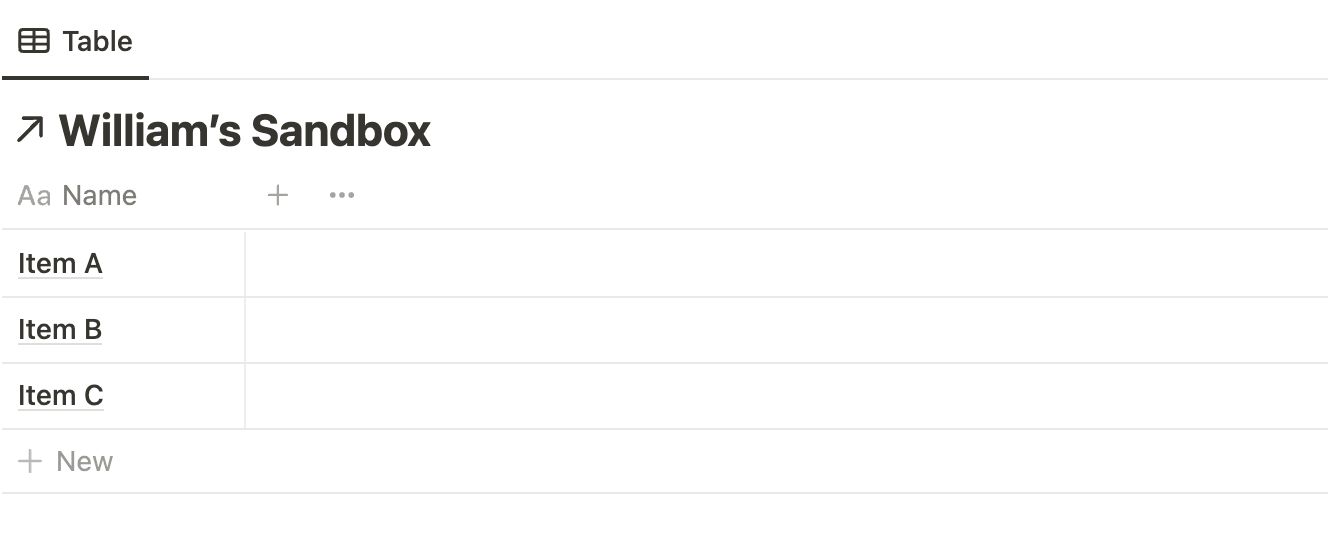Image resolution: width=1330 pixels, height=556 pixels.
Task: Click the empty cell beside Item A
Action: (786, 264)
